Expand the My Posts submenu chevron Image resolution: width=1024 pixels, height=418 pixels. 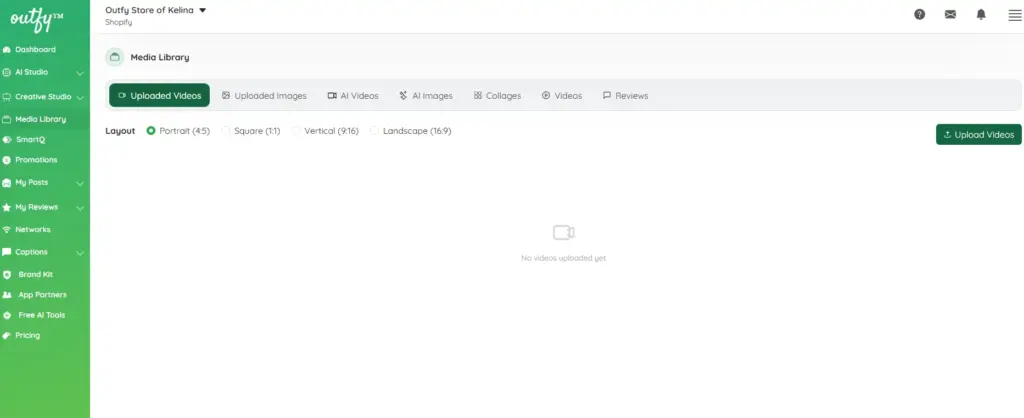tap(80, 184)
